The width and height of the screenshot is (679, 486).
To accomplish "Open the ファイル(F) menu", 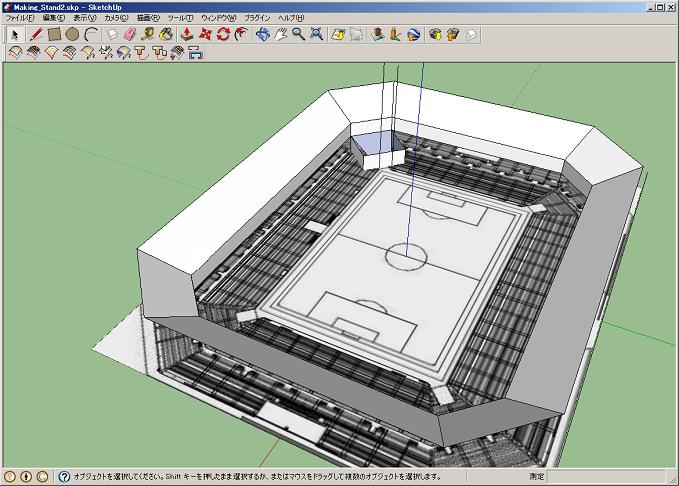I will (x=20, y=18).
